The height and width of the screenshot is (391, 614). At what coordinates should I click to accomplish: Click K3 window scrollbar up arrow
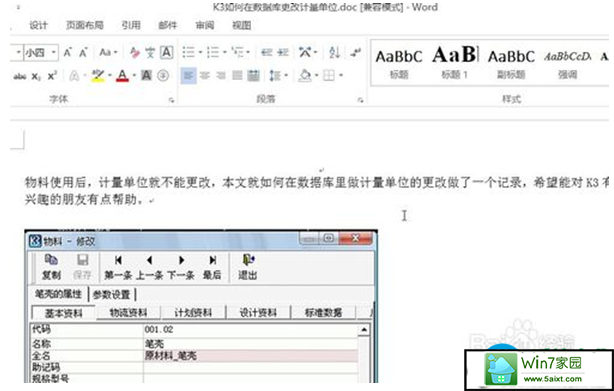[364, 330]
